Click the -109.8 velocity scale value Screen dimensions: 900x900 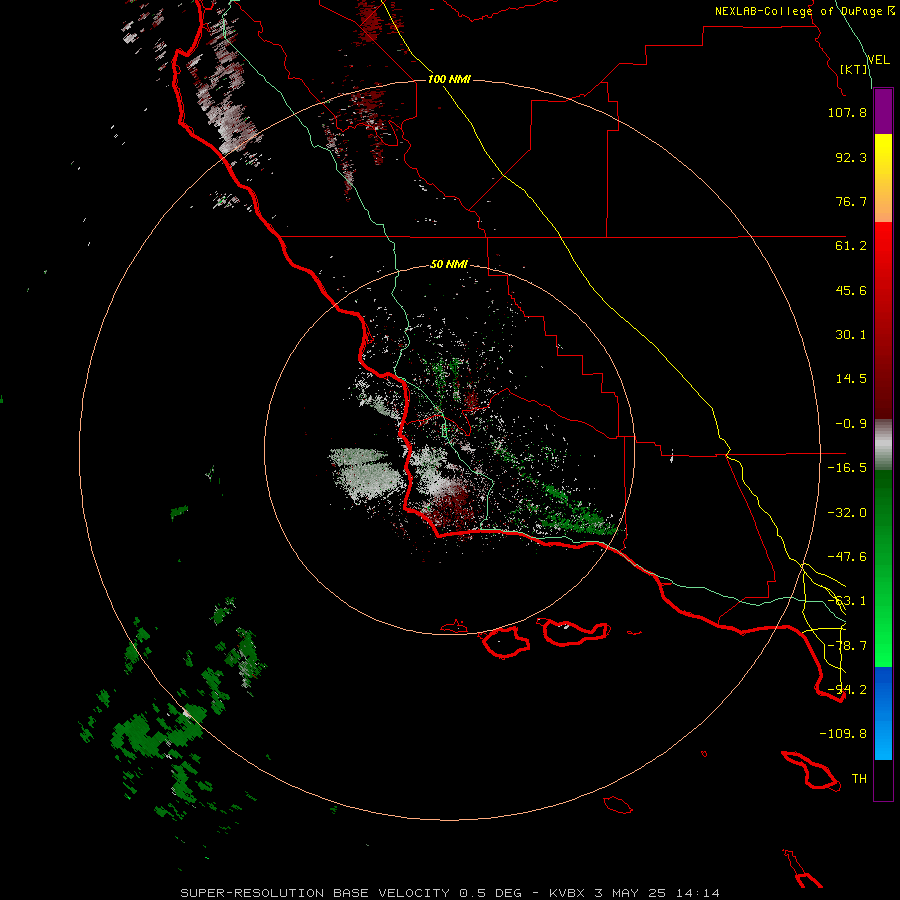click(843, 734)
